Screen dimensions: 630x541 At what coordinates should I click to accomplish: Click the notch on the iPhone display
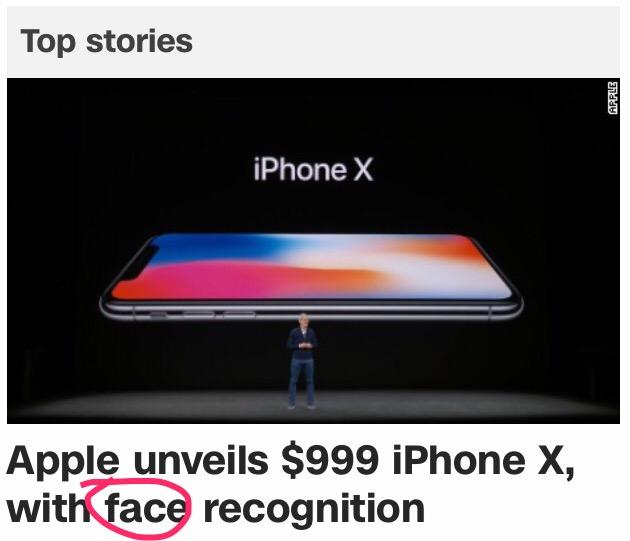tap(139, 261)
